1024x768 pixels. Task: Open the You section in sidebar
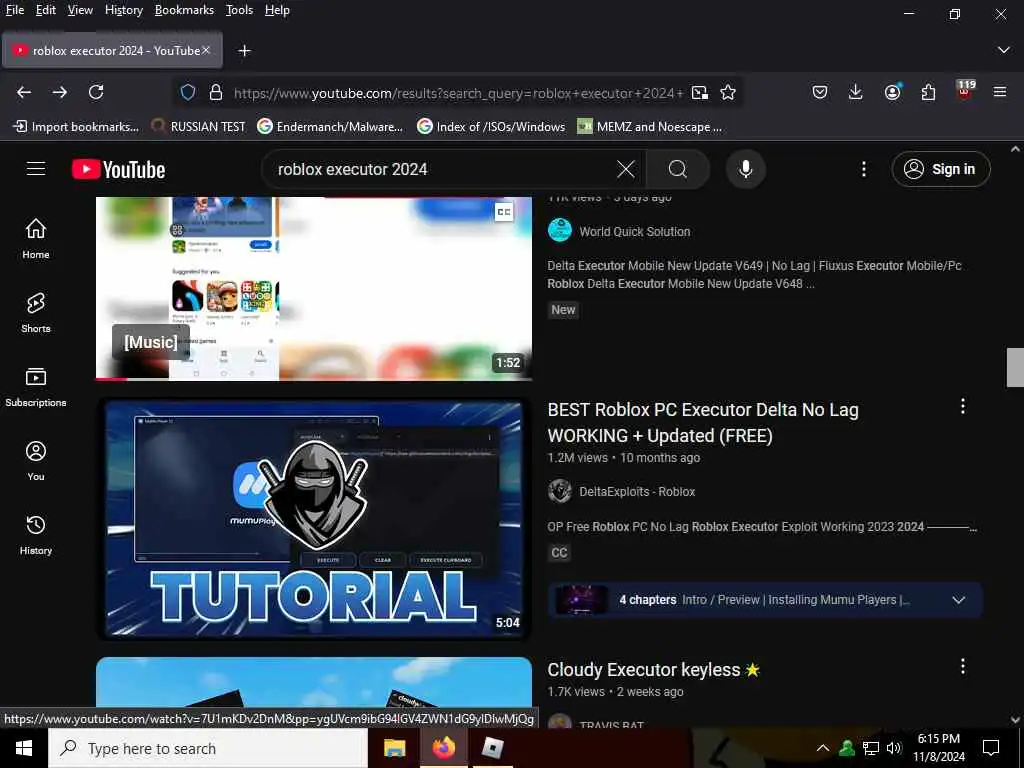click(x=36, y=460)
